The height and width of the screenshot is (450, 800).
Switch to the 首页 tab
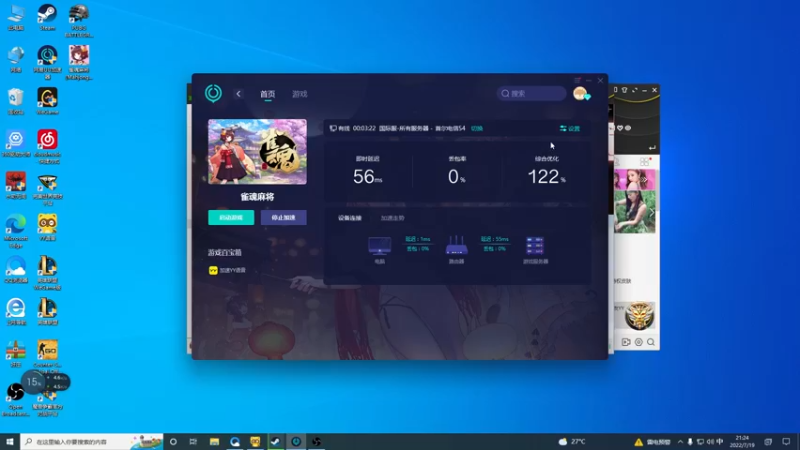point(267,94)
